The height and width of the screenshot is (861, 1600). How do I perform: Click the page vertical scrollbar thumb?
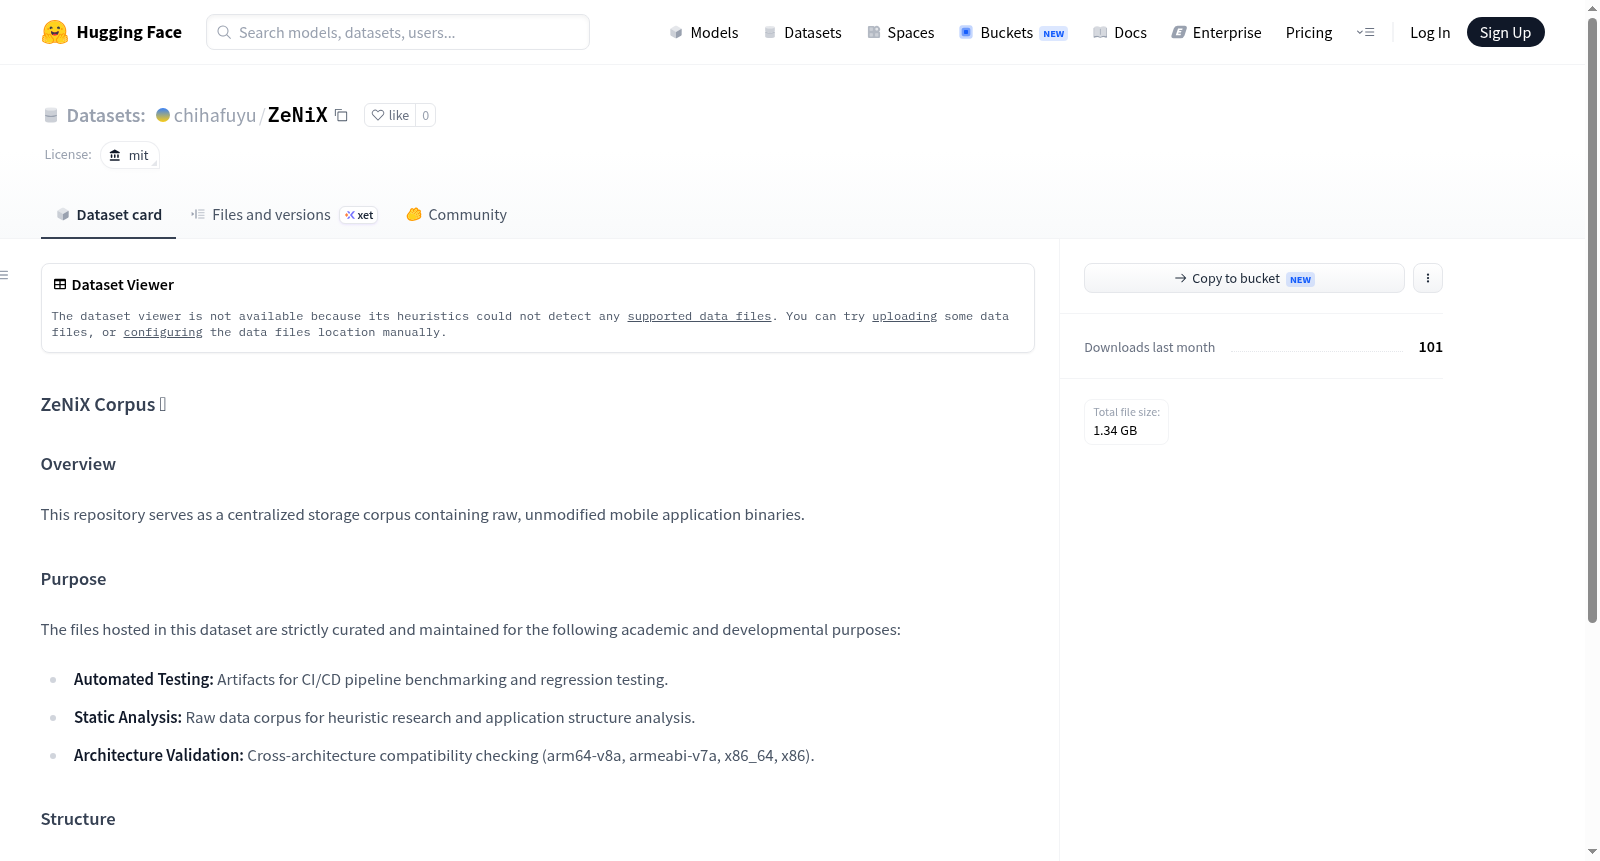point(1592,318)
